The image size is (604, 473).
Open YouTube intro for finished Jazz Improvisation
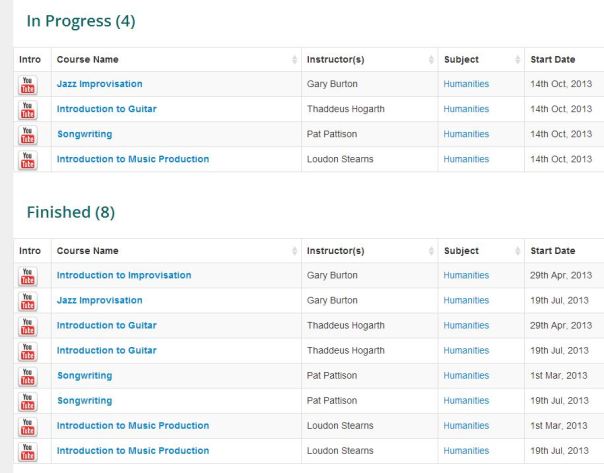coord(28,300)
